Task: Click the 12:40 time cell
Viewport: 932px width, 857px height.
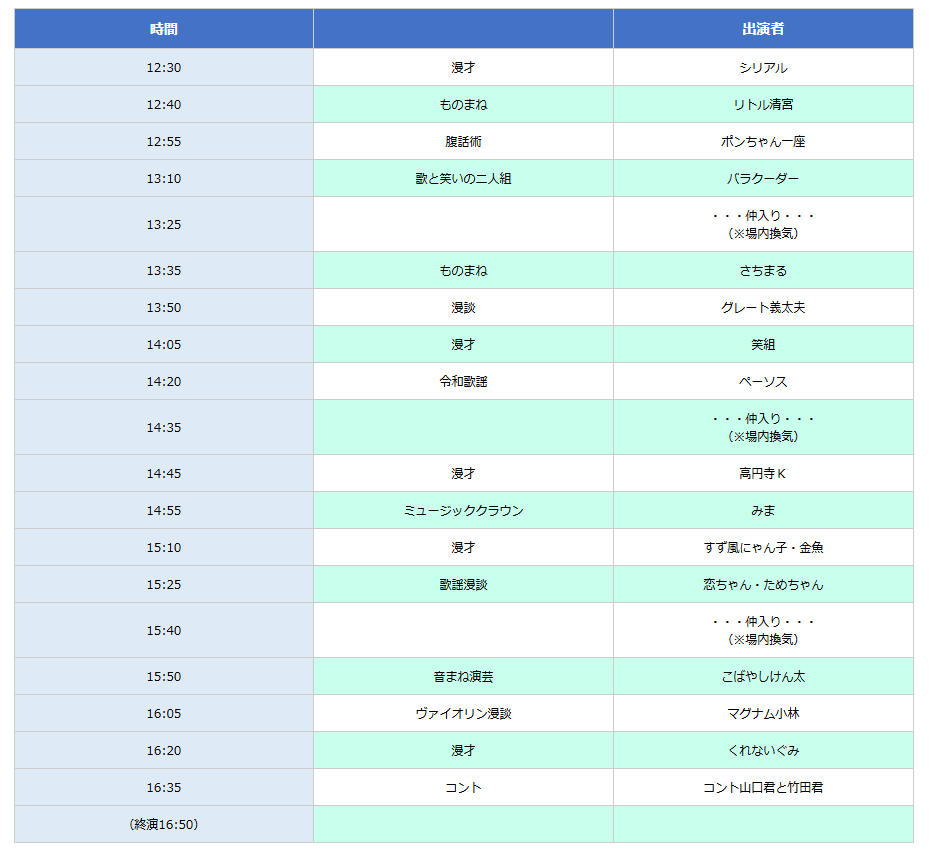Action: pos(164,104)
